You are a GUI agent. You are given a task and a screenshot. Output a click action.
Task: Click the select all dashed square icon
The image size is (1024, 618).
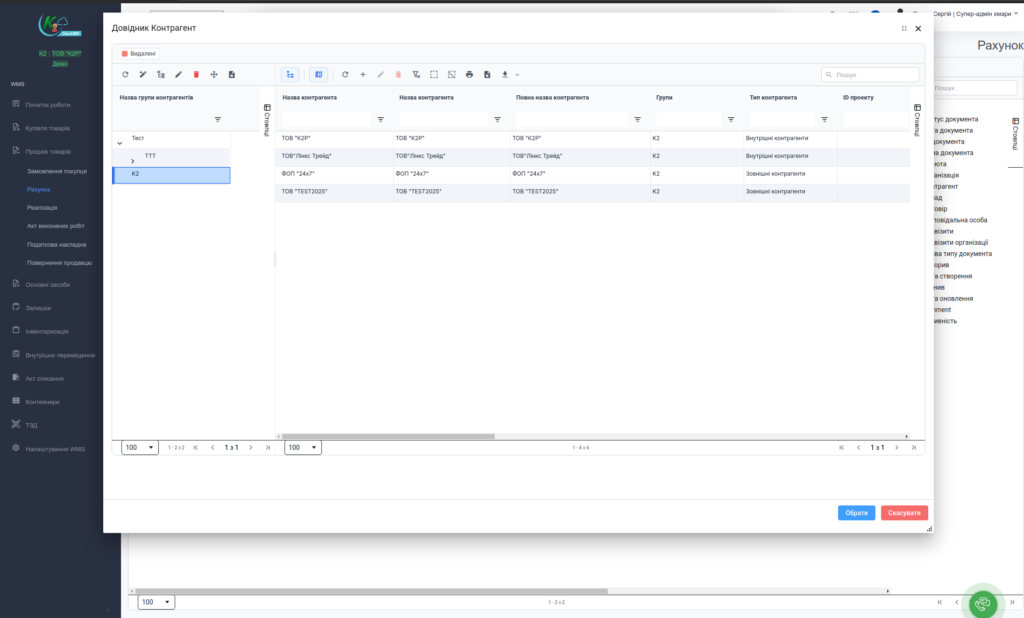tap(434, 74)
